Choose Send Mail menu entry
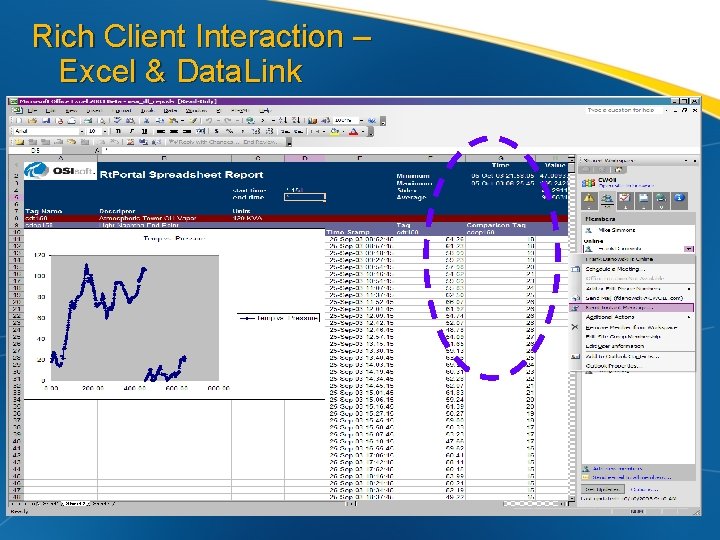This screenshot has height=540, width=720. click(632, 298)
